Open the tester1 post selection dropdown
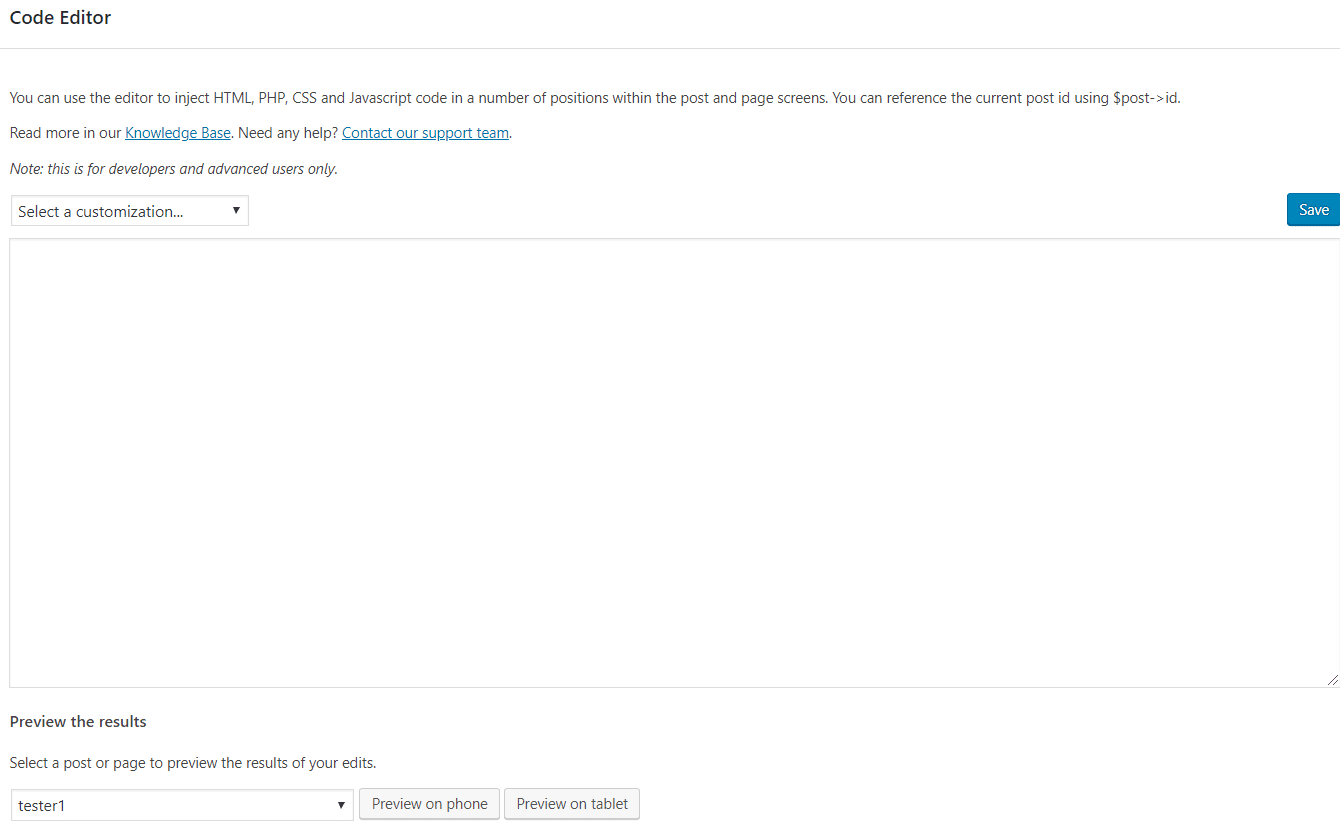Screen dimensions: 1340x829 170,805
